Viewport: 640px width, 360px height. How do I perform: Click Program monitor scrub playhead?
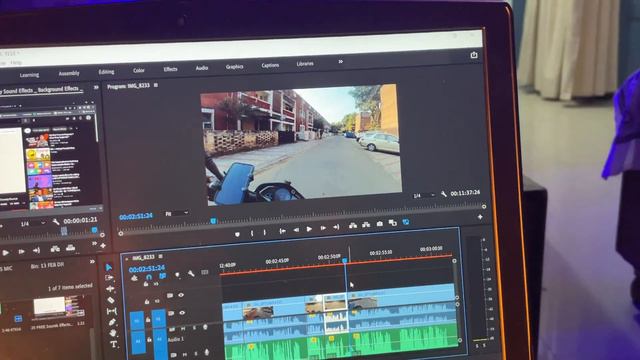(213, 221)
